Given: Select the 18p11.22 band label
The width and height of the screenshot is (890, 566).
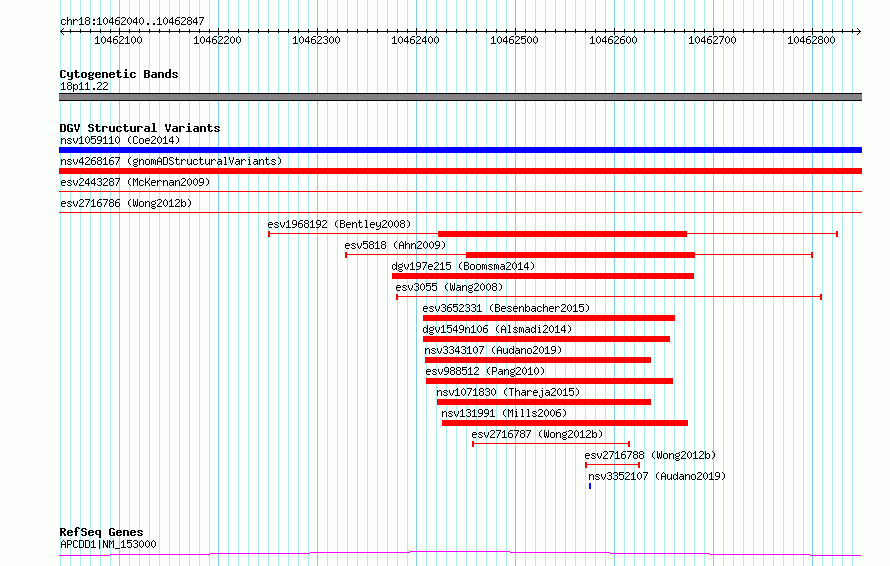Looking at the screenshot, I should click(84, 86).
